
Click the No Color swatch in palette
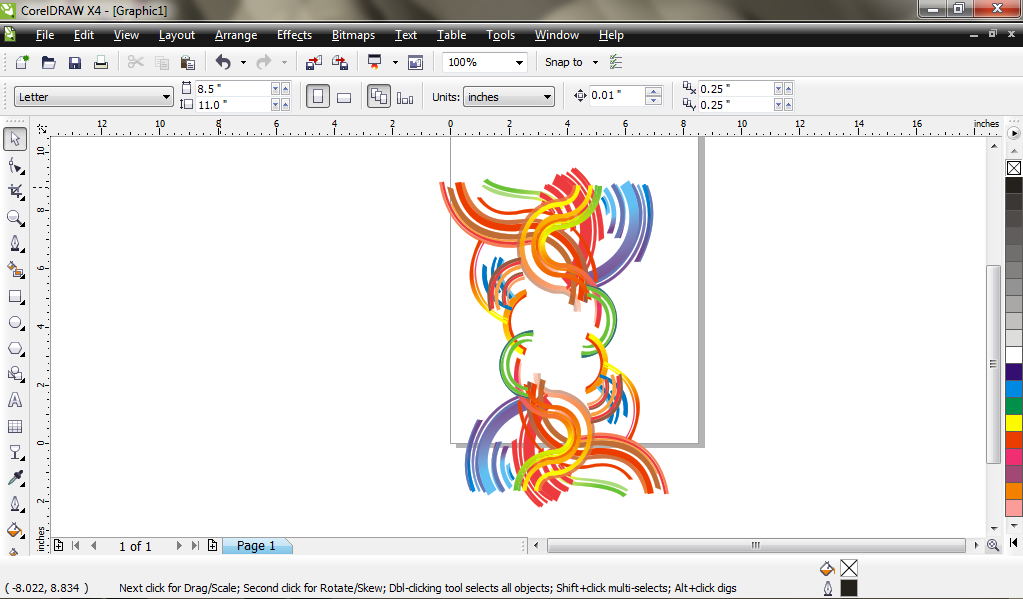coord(1013,168)
